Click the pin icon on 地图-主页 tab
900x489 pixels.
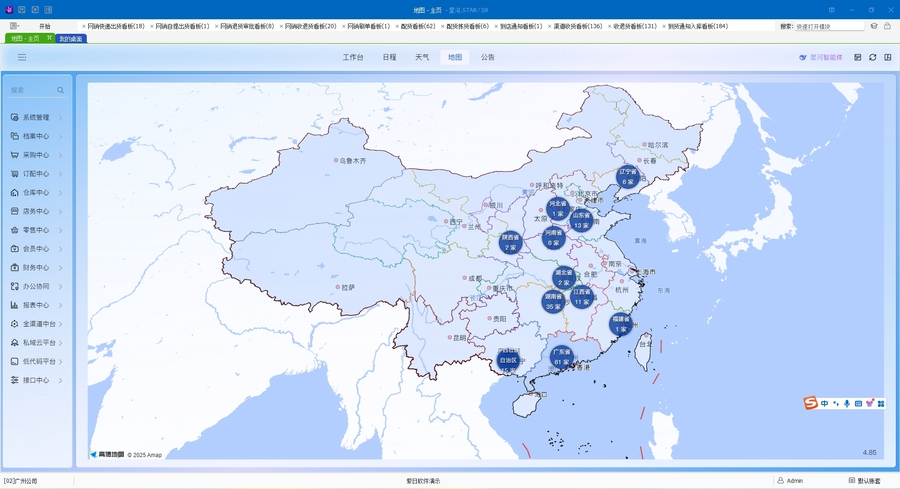(49, 38)
